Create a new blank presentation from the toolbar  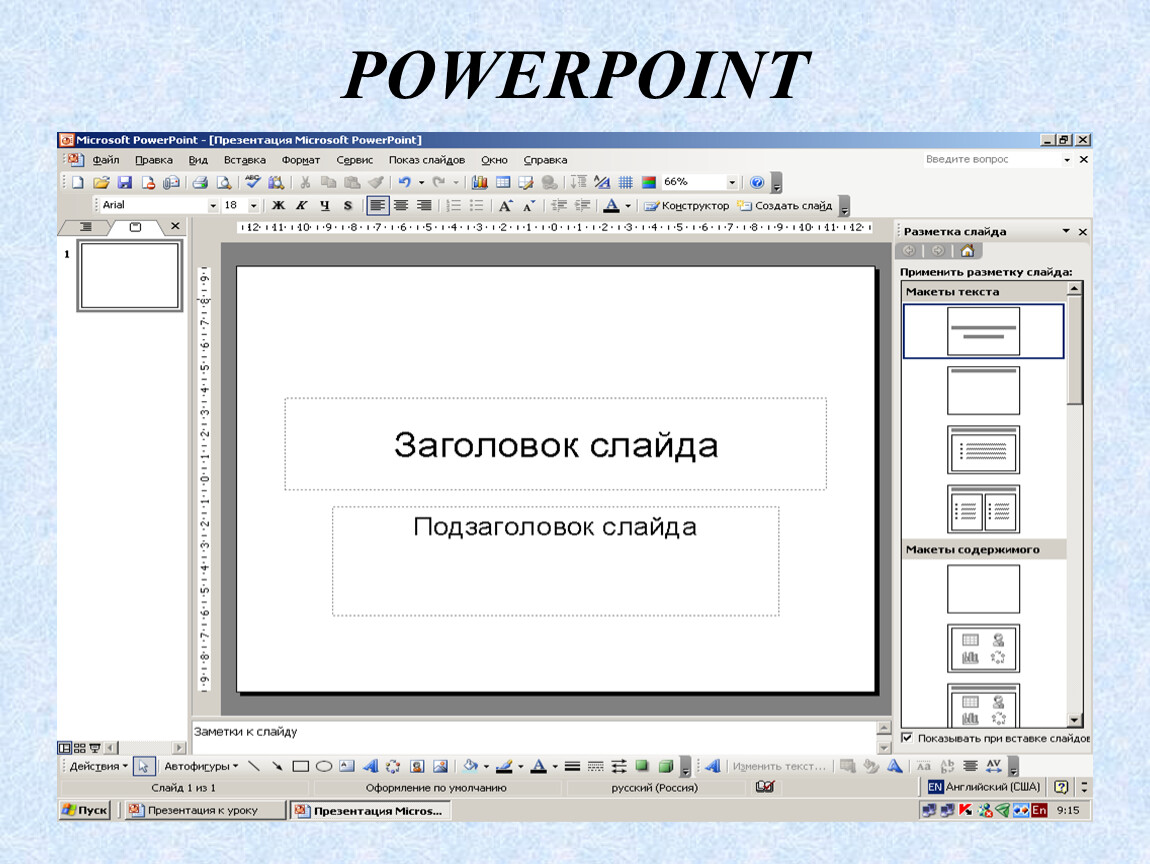click(x=78, y=183)
